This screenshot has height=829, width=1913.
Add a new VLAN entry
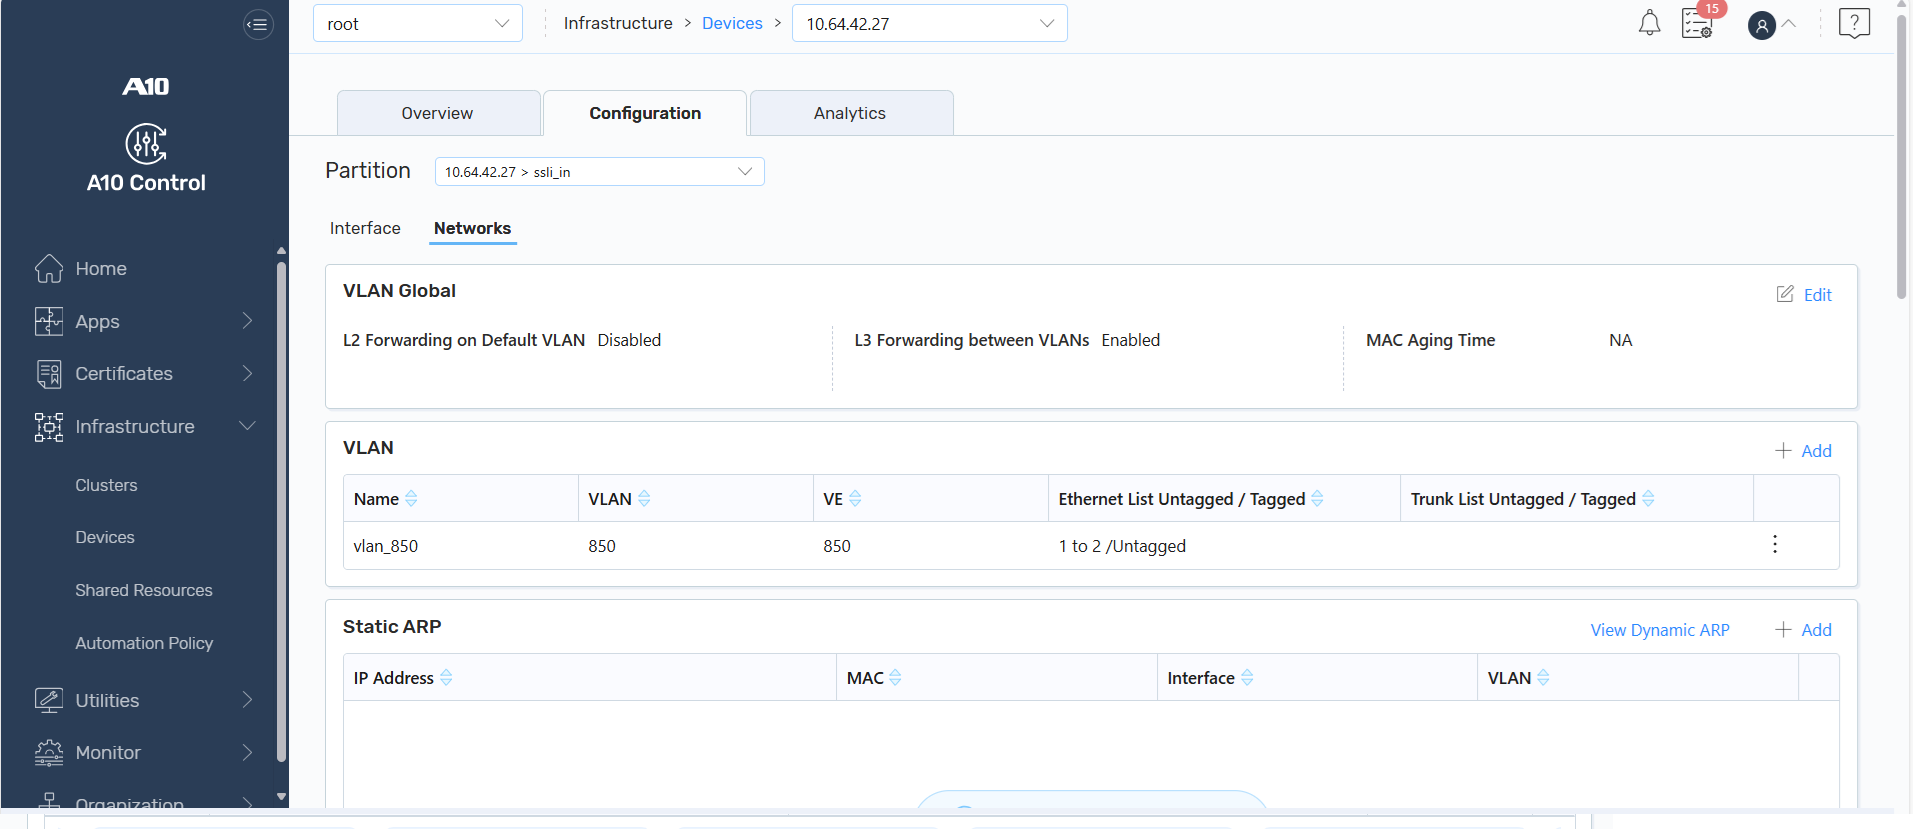[x=1804, y=451]
